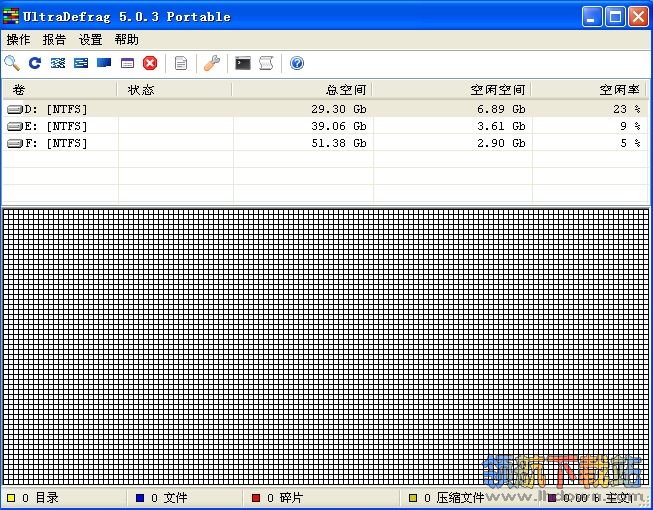Click the 空闲率 column header
The image size is (653, 510).
click(589, 90)
